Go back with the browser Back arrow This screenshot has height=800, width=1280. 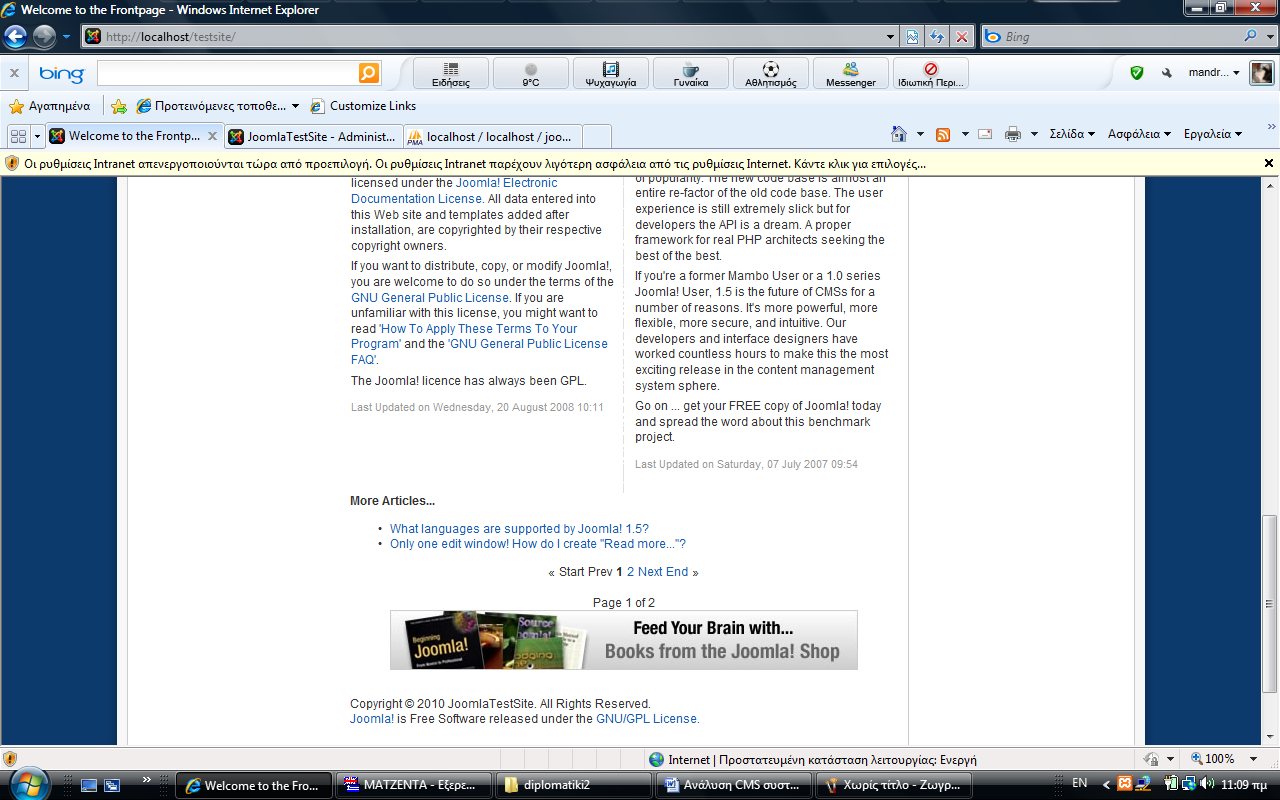pyautogui.click(x=16, y=37)
